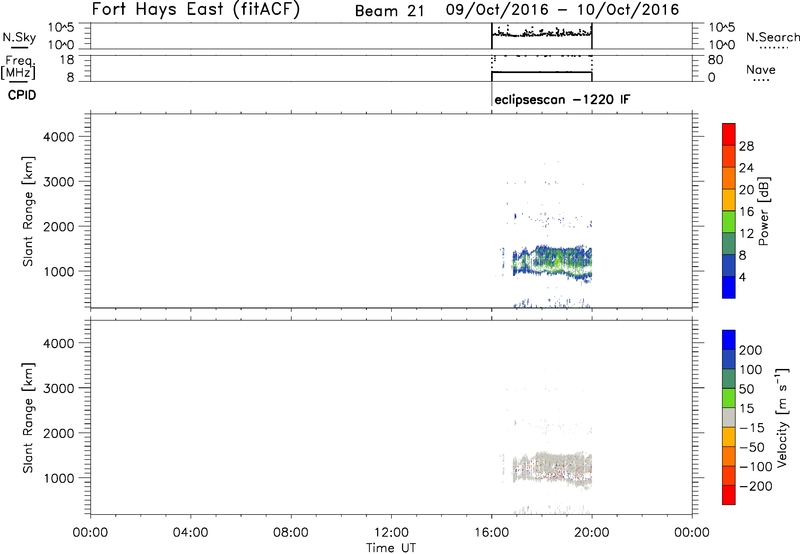Click the '16:00' time tick label
Viewport: 800px width, 554px height.
[x=492, y=533]
